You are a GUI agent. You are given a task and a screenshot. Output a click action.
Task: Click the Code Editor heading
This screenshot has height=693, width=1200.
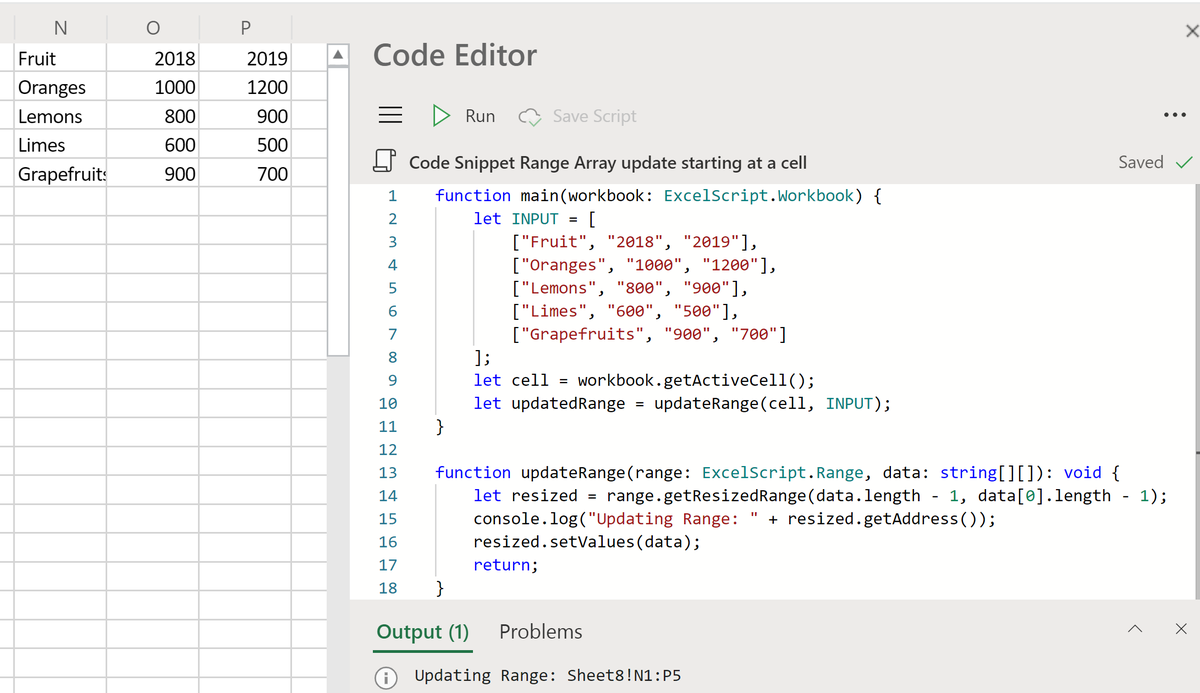tap(455, 55)
